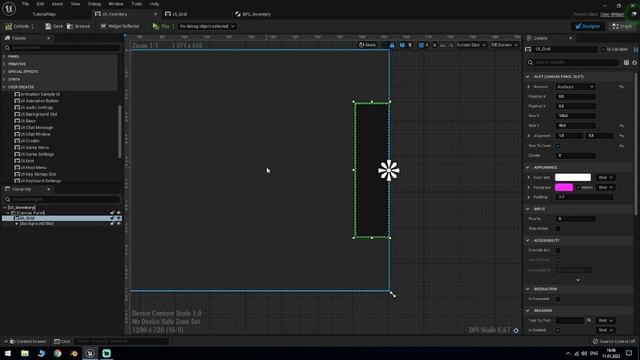Switch to Graph mode
This screenshot has height=360, width=640.
pyautogui.click(x=622, y=26)
